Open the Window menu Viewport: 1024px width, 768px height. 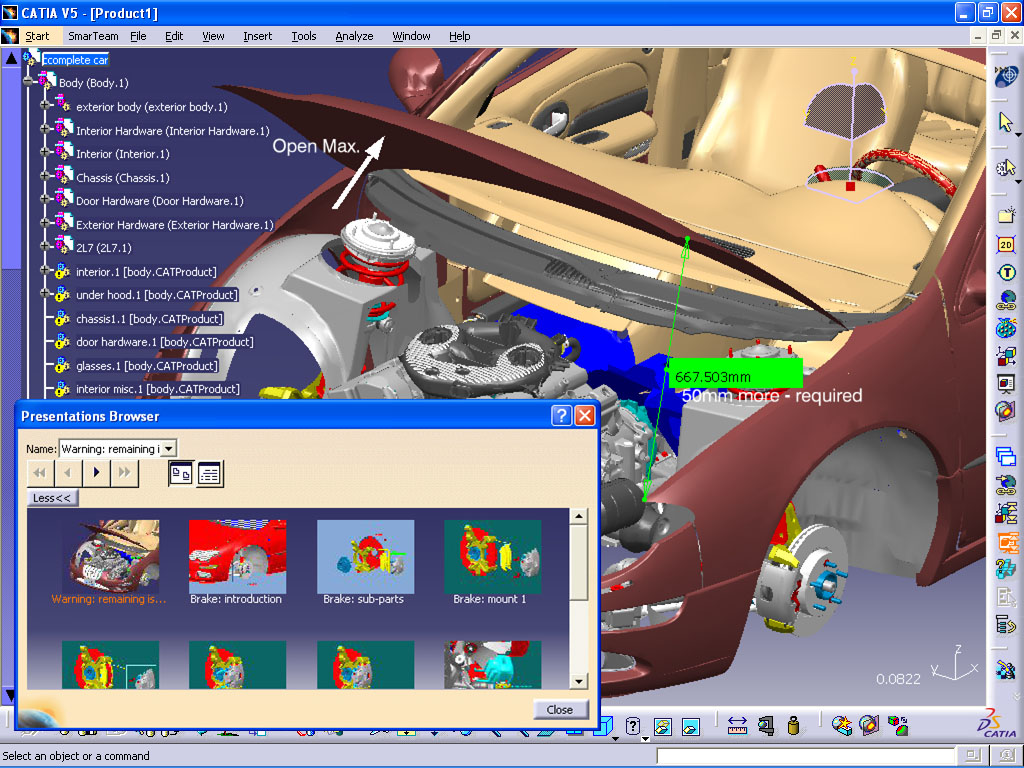(411, 36)
